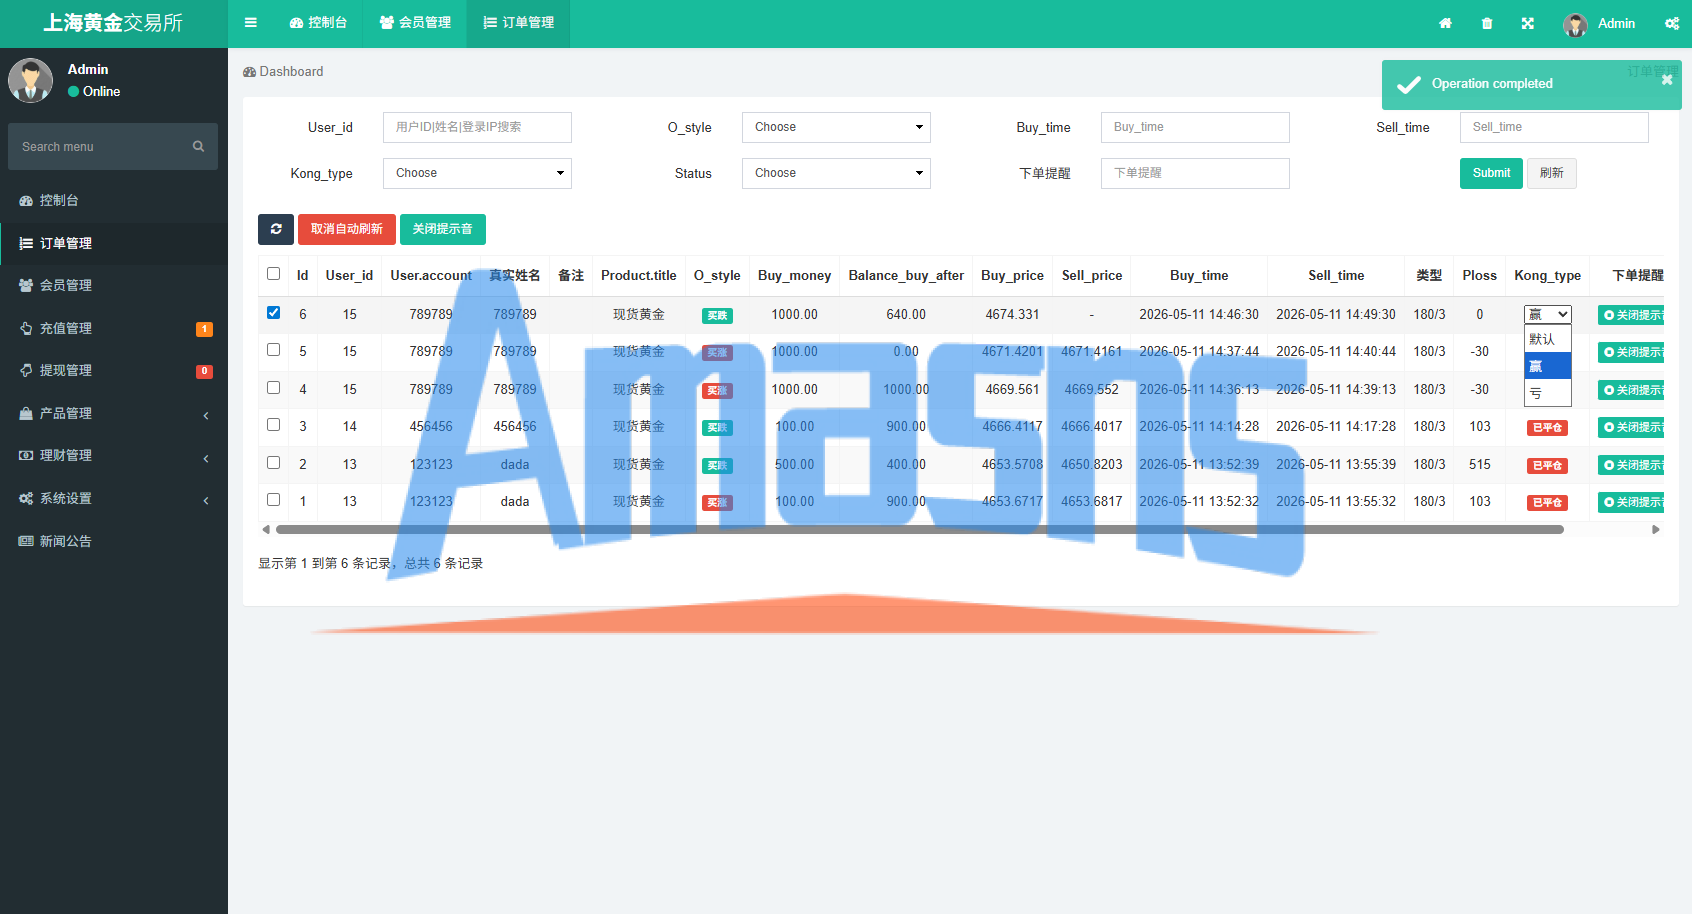Check the checkbox for order Id 2
The width and height of the screenshot is (1692, 914).
273,462
